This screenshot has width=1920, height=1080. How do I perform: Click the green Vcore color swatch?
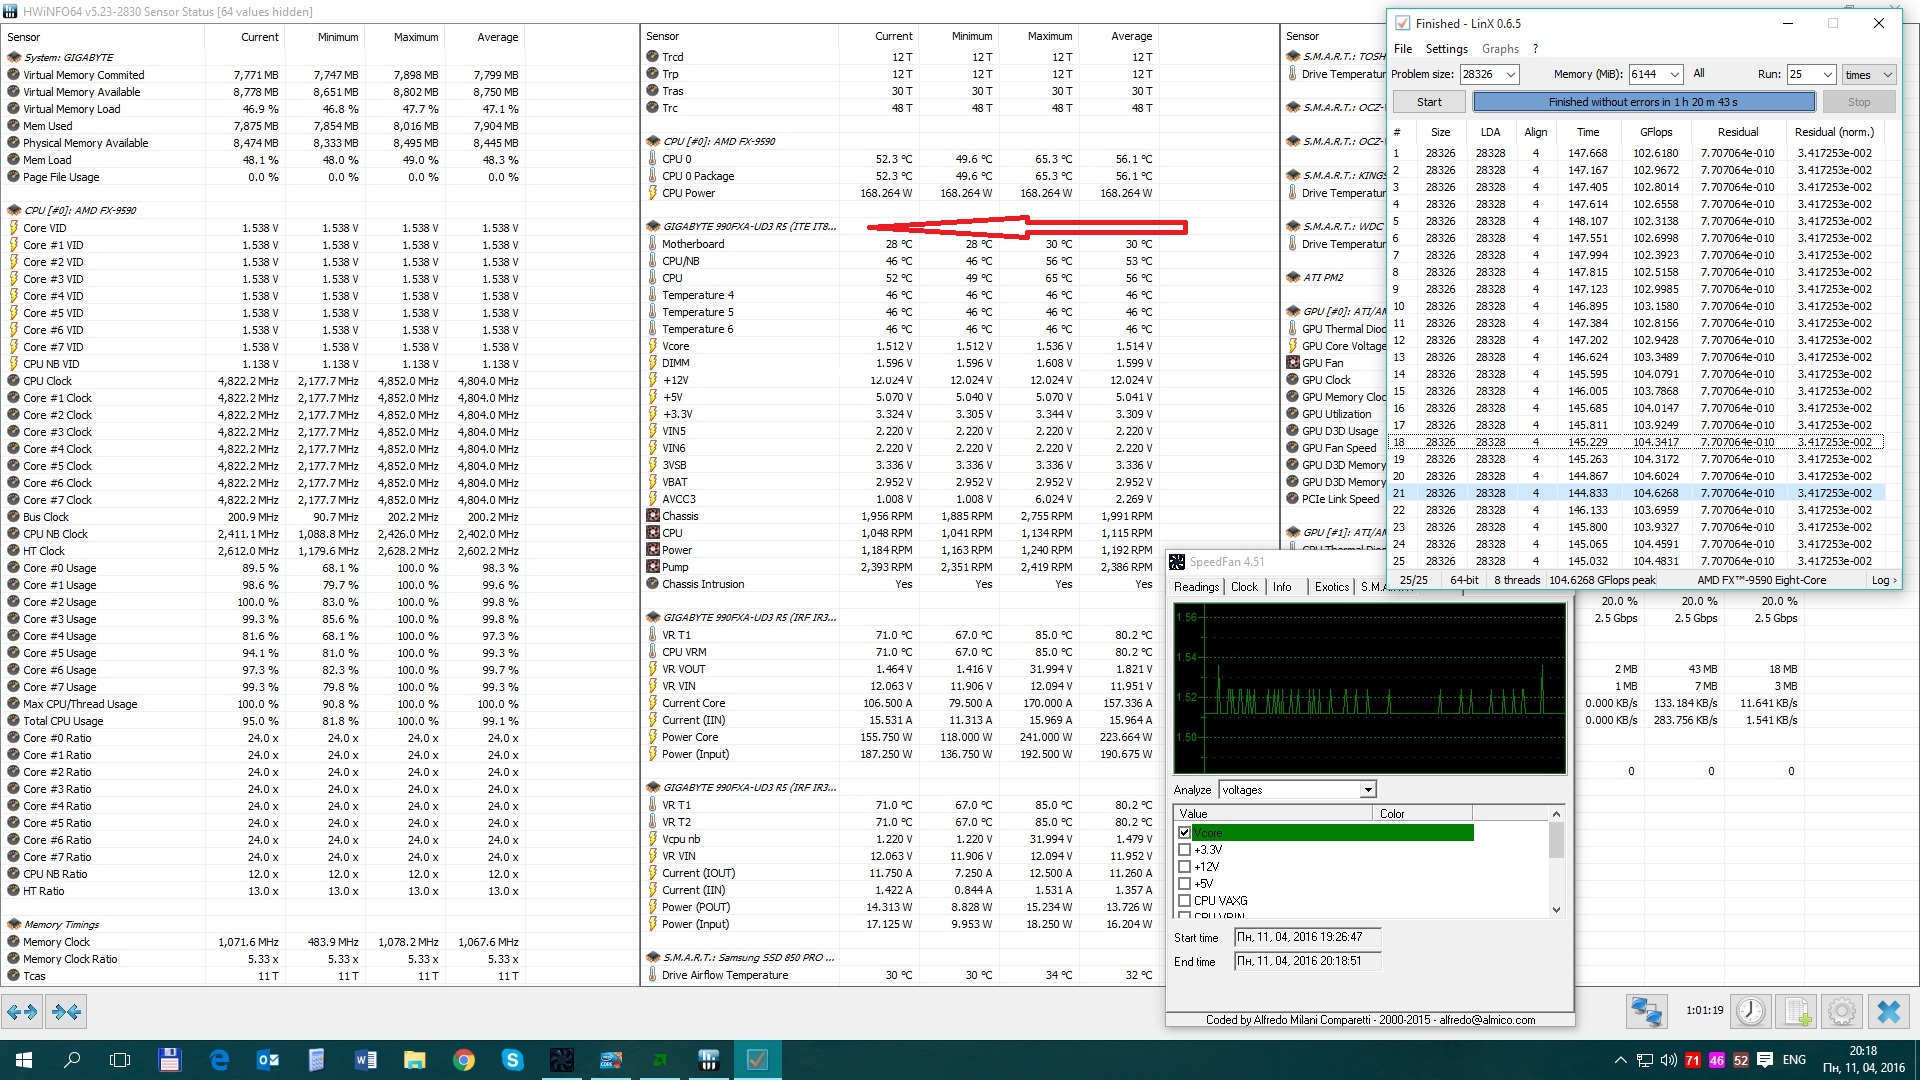point(1422,833)
